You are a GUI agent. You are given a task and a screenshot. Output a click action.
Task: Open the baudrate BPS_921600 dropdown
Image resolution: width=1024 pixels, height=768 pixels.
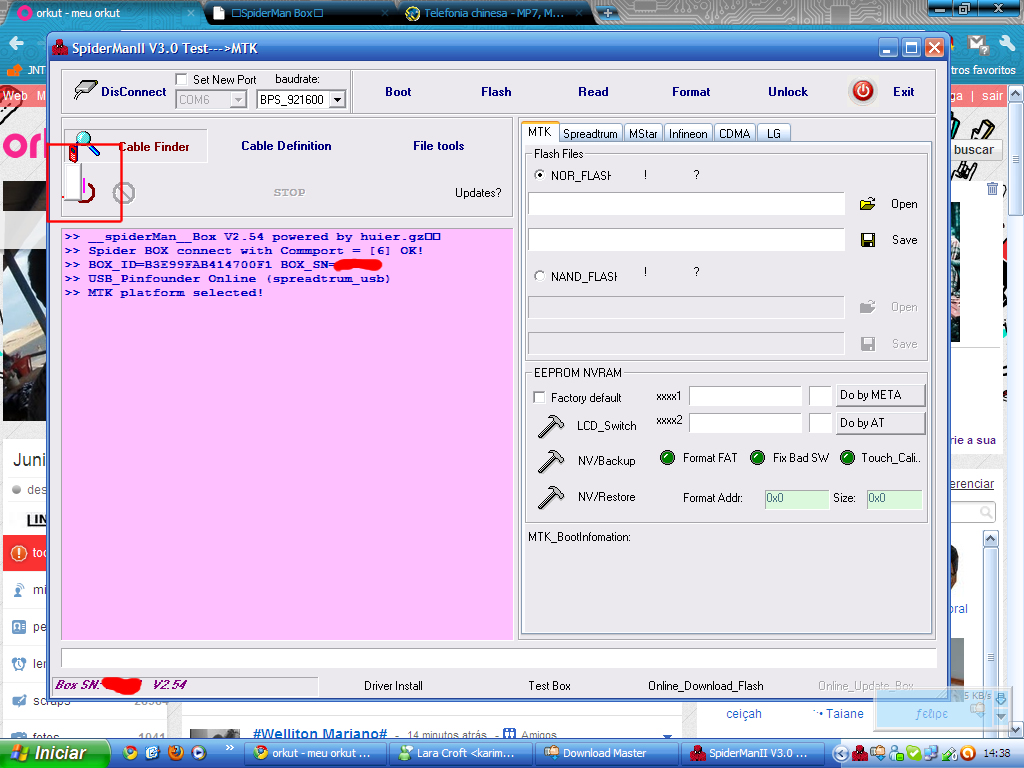tap(338, 100)
